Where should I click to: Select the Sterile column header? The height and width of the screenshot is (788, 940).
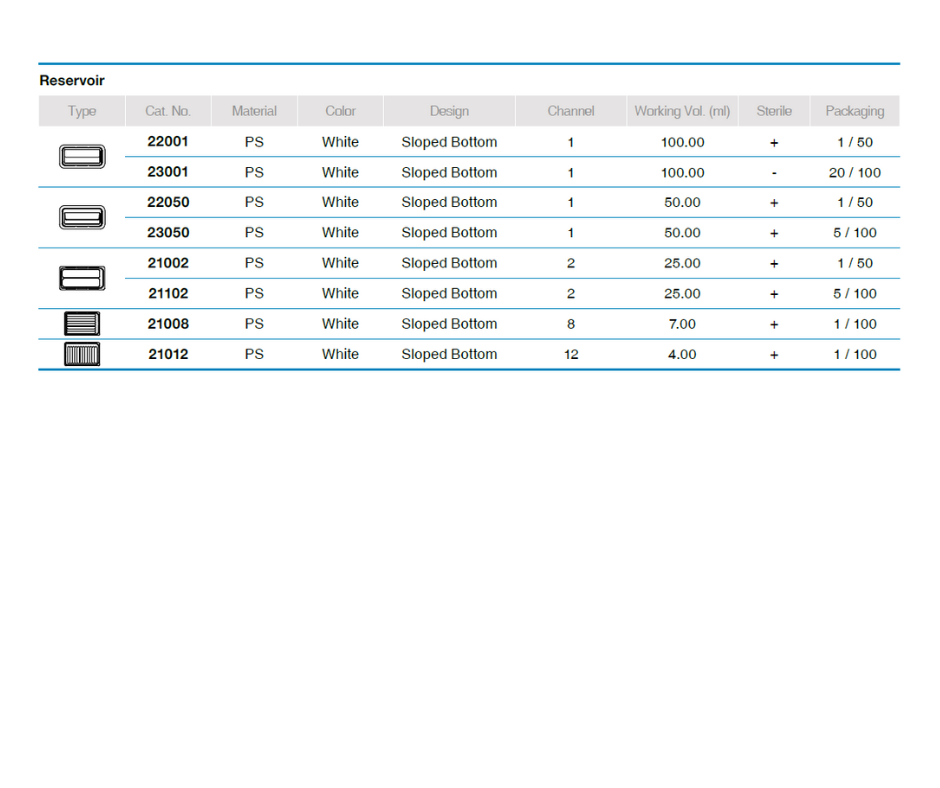click(774, 111)
